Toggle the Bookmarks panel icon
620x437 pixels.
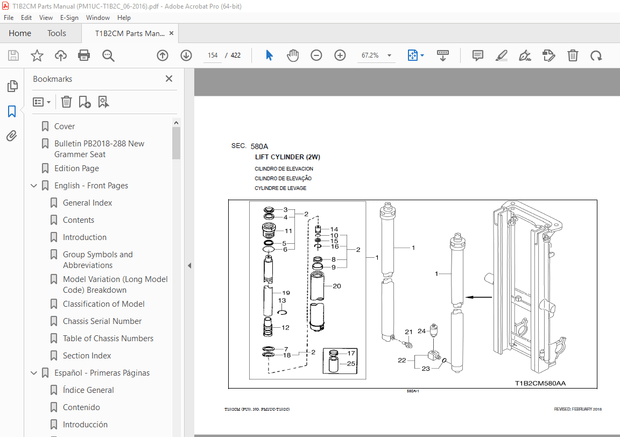[x=12, y=111]
